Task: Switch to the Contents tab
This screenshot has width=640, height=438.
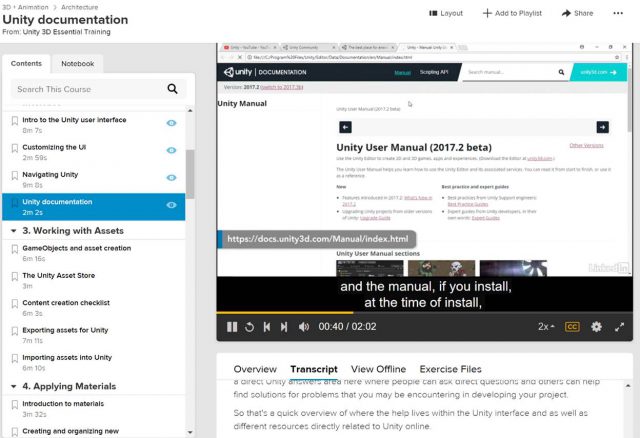Action: [26, 64]
